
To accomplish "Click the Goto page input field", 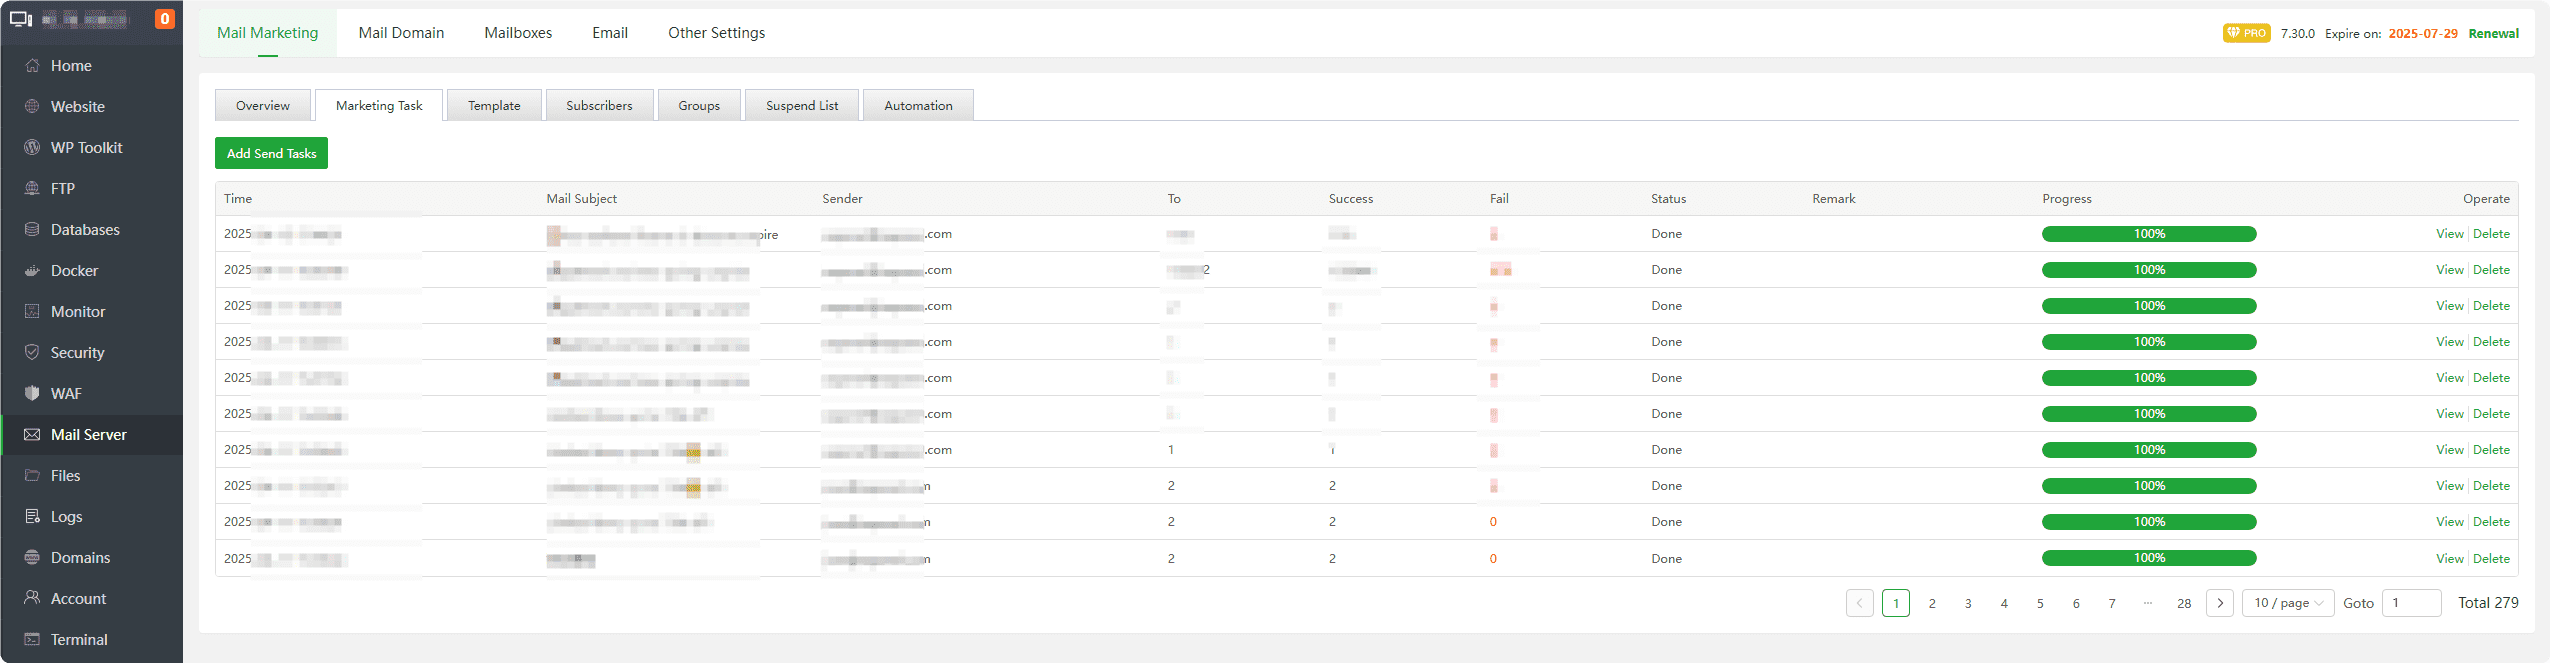I will pos(2412,603).
